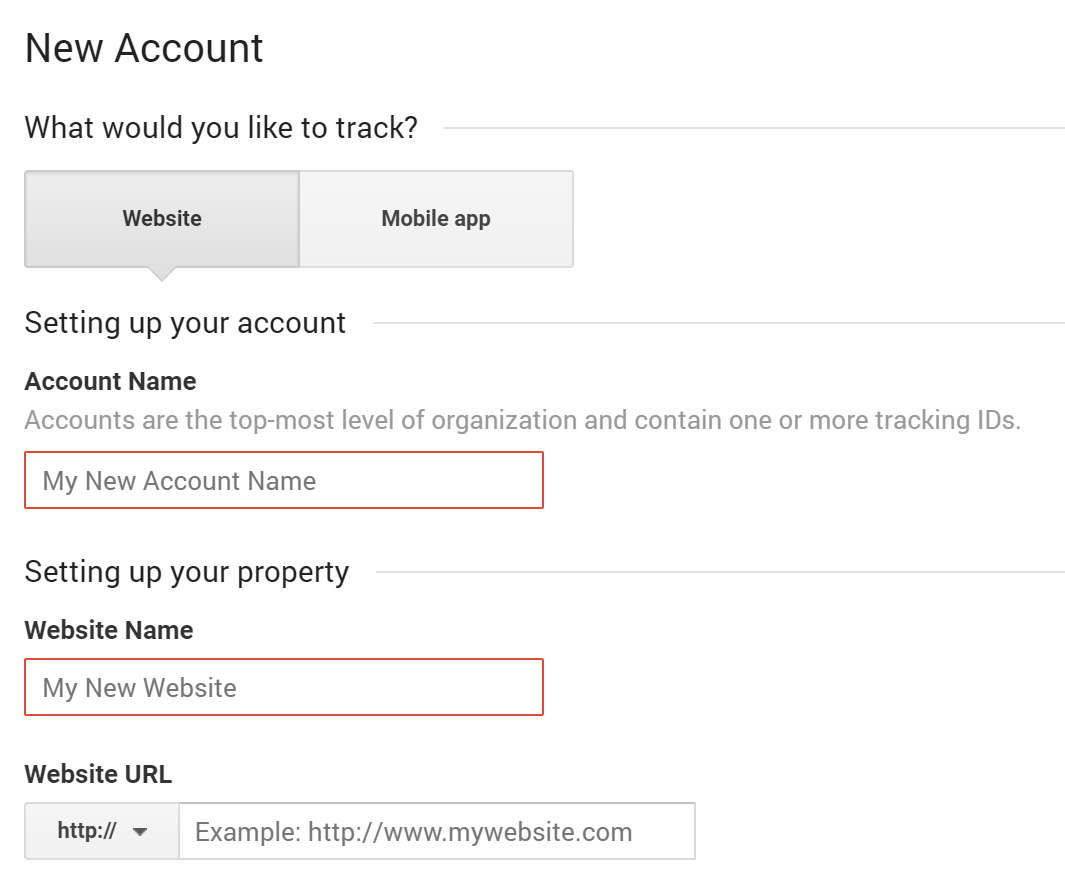Click the Website Name field label

[109, 630]
